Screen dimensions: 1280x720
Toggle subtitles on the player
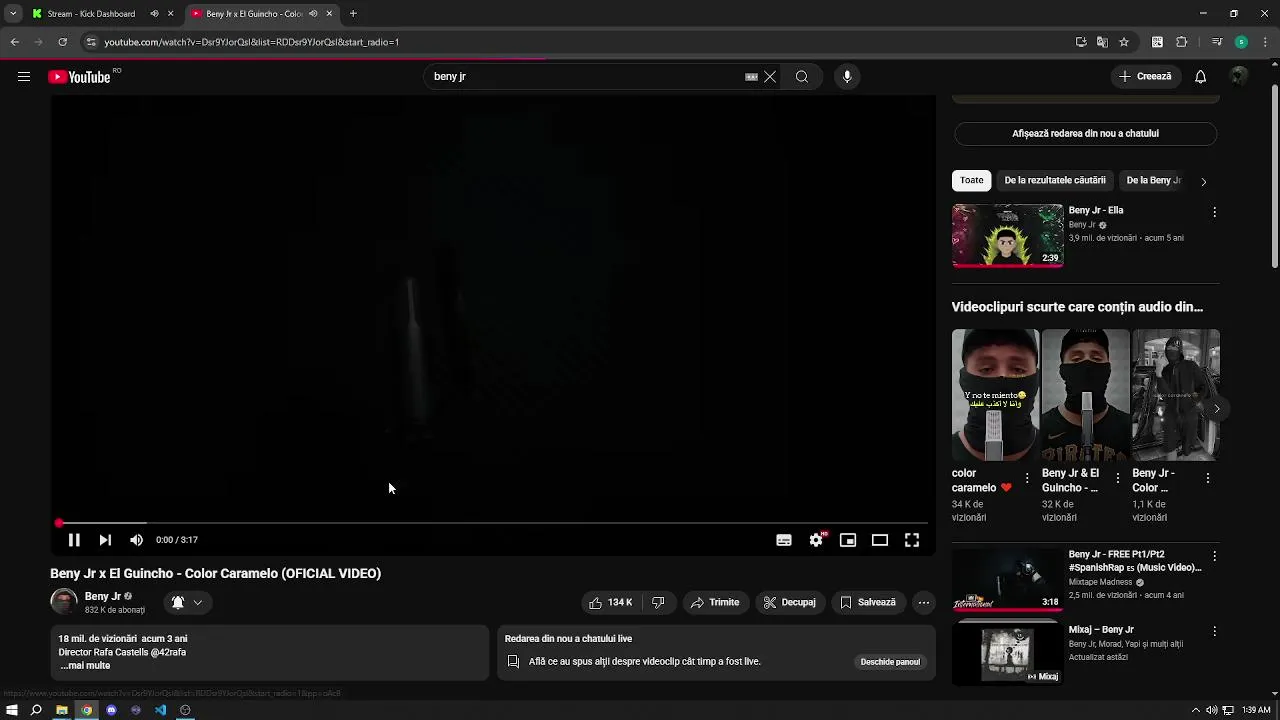(784, 540)
